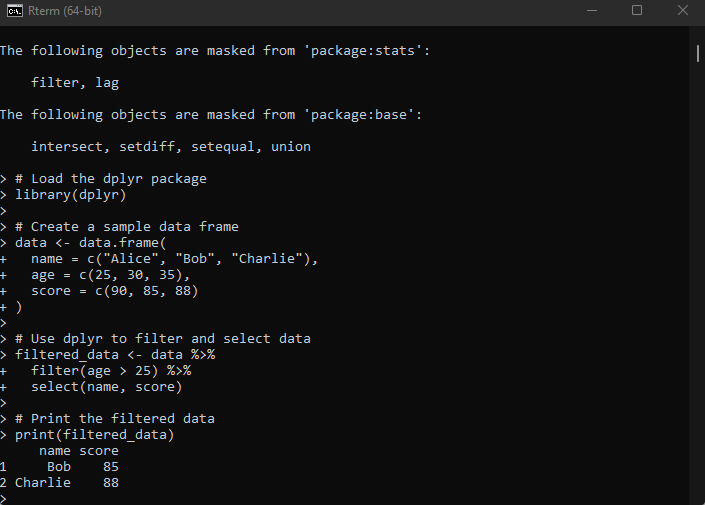Click the "# Load the dplyr package" comment
The height and width of the screenshot is (505, 705).
[x=110, y=179]
